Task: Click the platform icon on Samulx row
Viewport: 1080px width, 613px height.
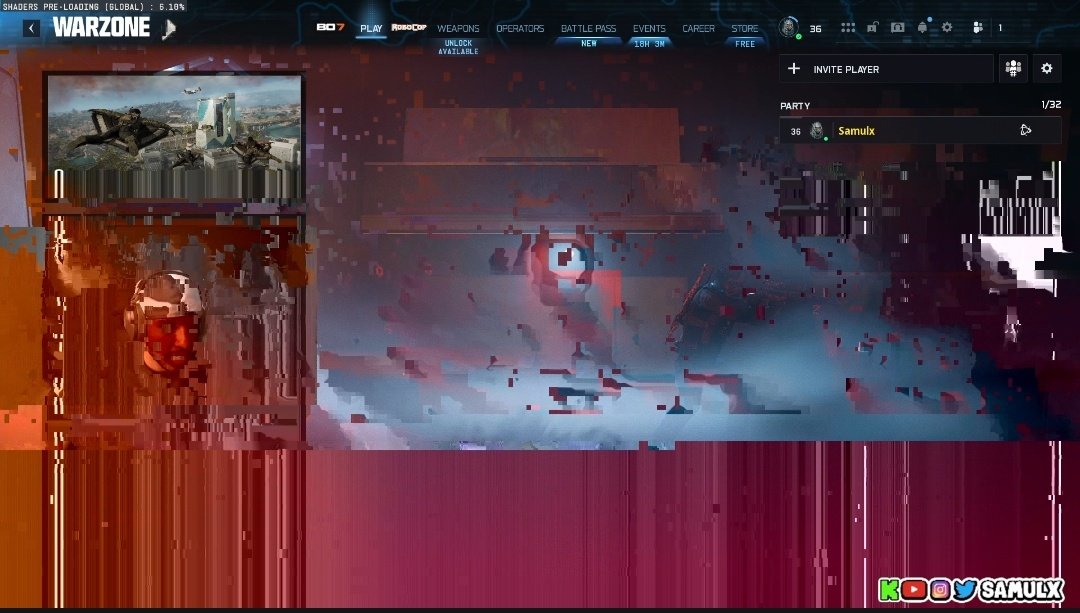Action: click(x=1025, y=130)
